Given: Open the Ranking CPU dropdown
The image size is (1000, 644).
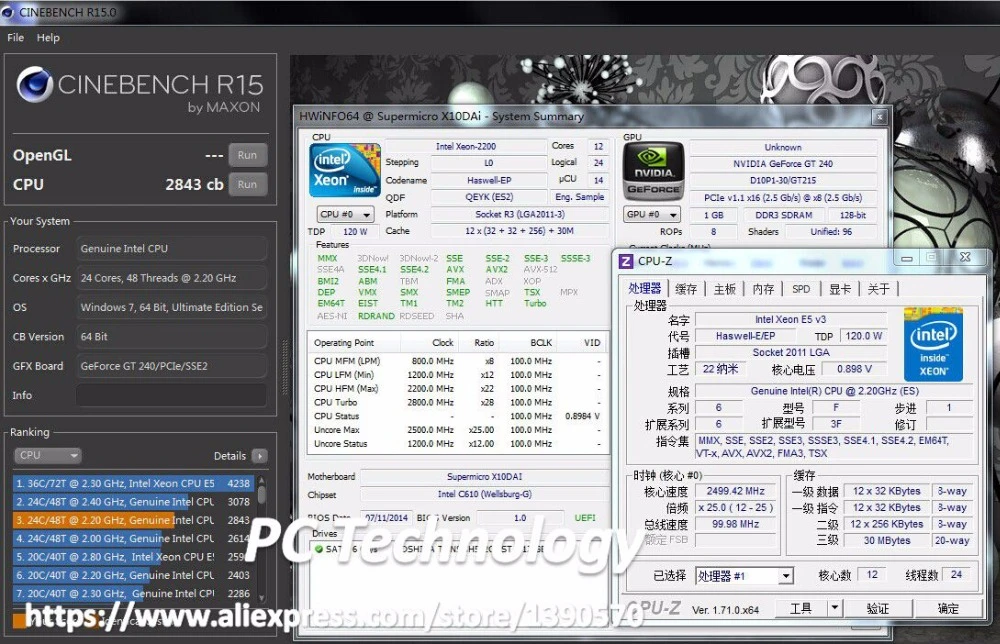Looking at the screenshot, I should click(48, 455).
